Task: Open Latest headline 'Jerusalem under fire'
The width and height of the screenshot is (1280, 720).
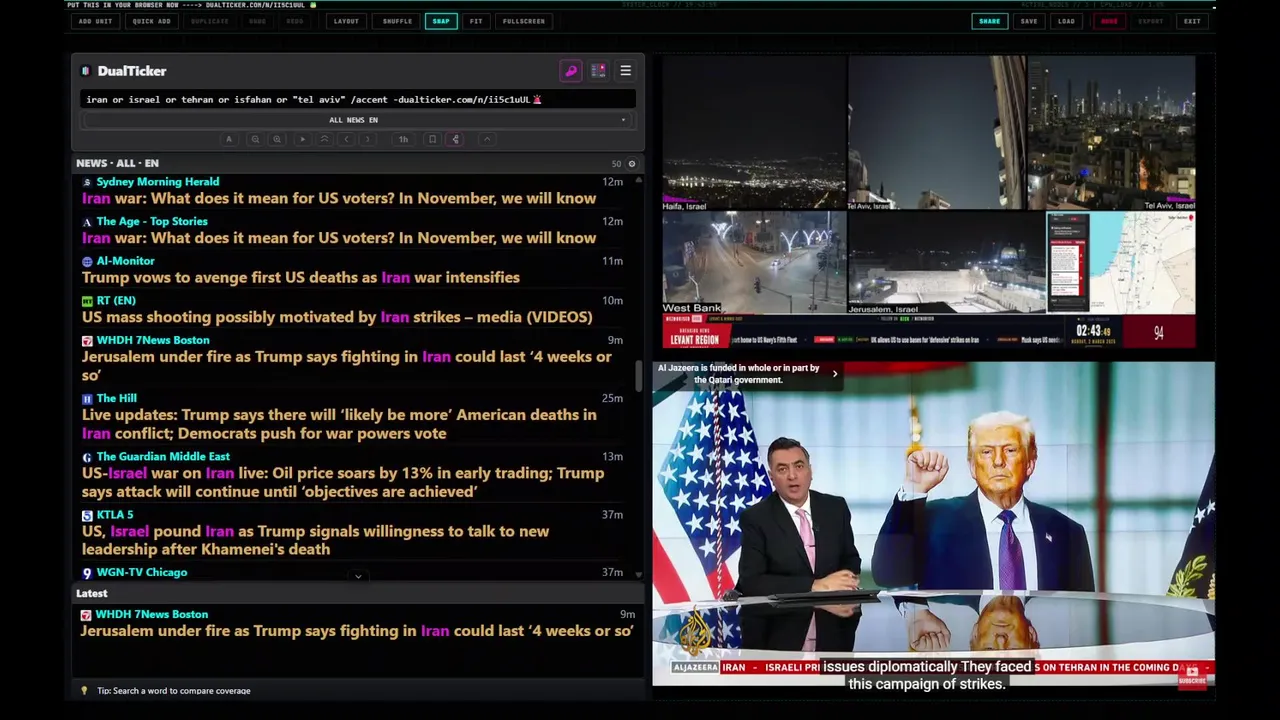Action: pyautogui.click(x=357, y=631)
